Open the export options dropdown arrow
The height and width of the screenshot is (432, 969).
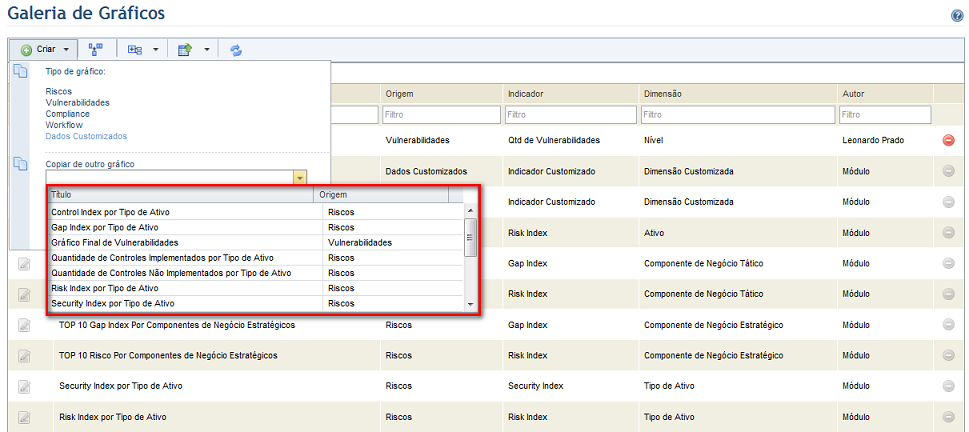coord(206,50)
